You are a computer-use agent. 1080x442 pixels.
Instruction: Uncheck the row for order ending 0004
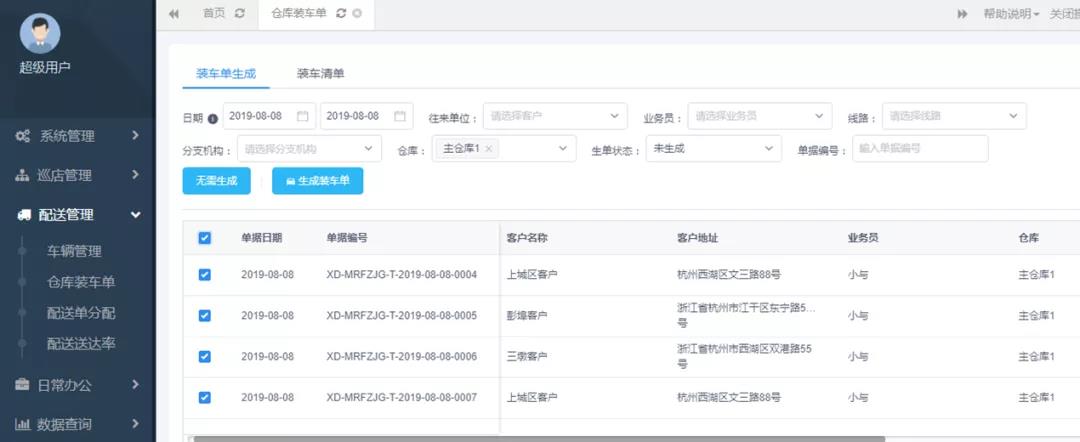(x=205, y=274)
